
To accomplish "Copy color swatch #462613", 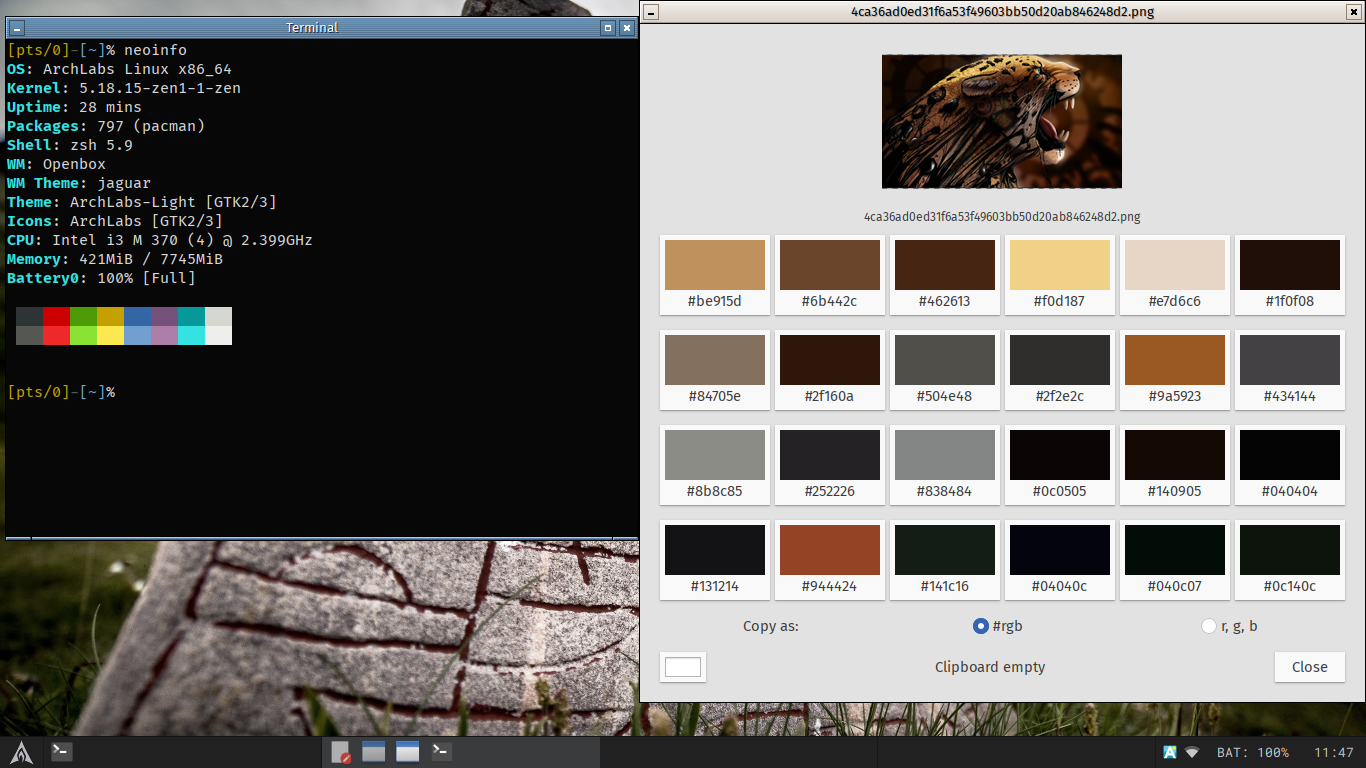I will 945,275.
